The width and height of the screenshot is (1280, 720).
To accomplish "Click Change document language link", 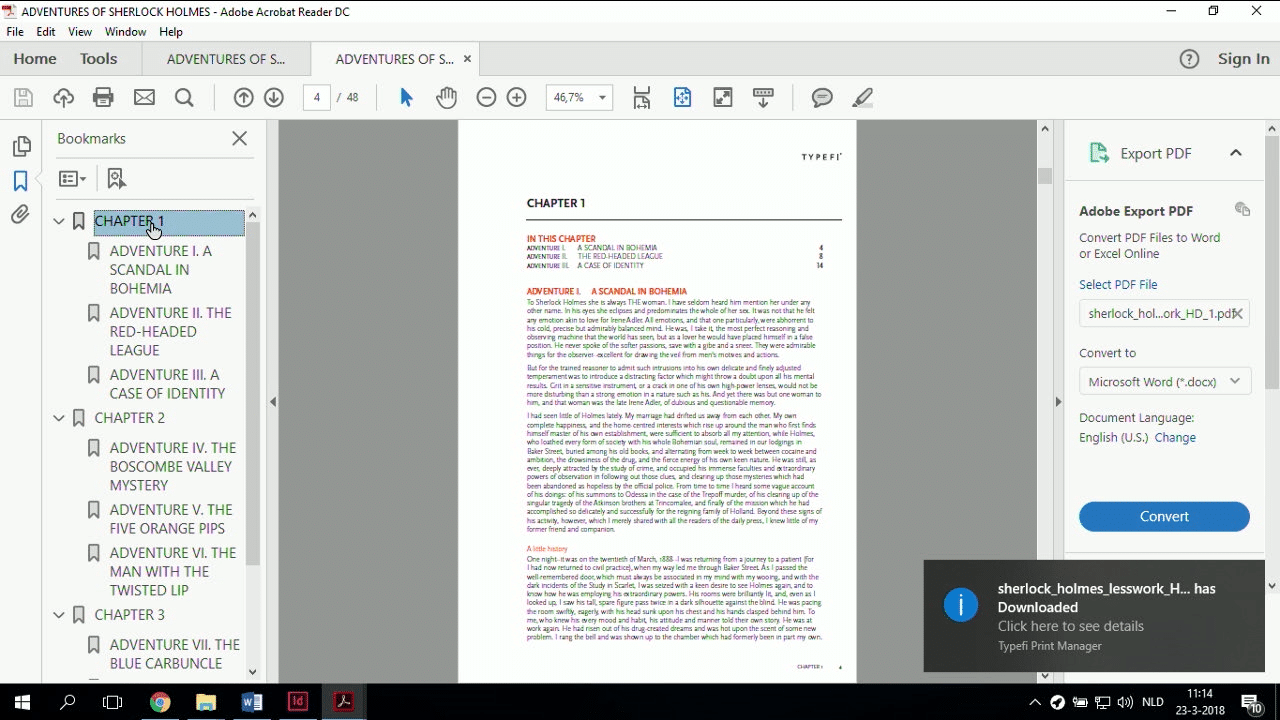I will point(1175,437).
